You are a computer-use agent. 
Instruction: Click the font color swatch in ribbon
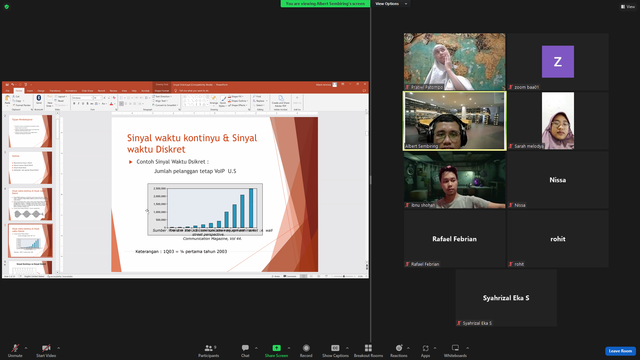(111, 104)
